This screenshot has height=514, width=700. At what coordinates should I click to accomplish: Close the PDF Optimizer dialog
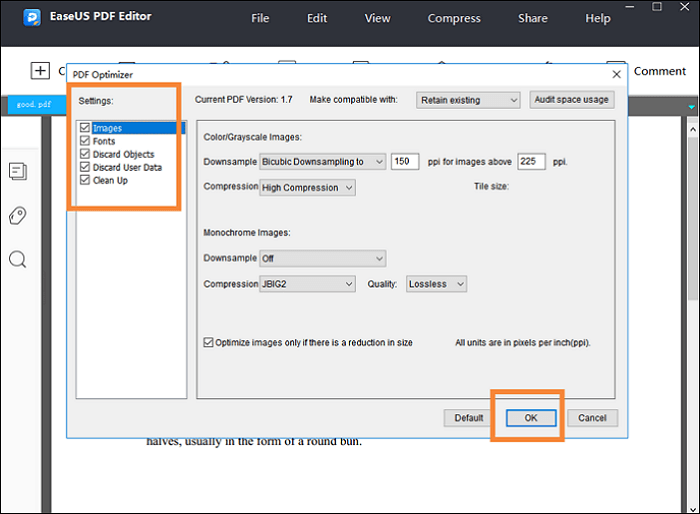(x=617, y=74)
